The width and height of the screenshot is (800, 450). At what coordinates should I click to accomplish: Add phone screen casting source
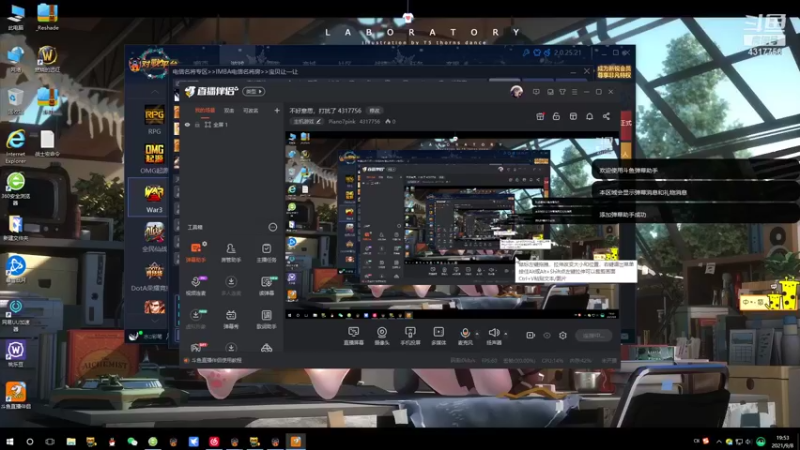pos(410,336)
